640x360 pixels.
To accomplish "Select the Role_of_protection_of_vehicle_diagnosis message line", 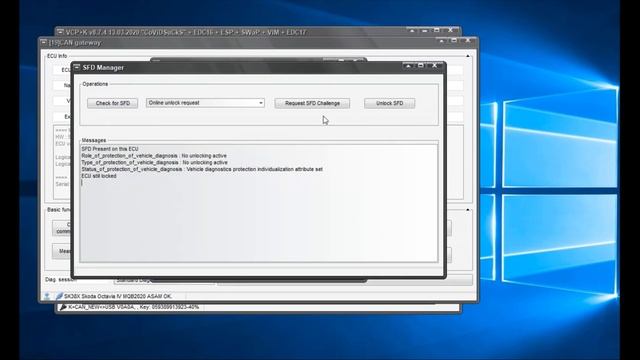I will click(154, 156).
